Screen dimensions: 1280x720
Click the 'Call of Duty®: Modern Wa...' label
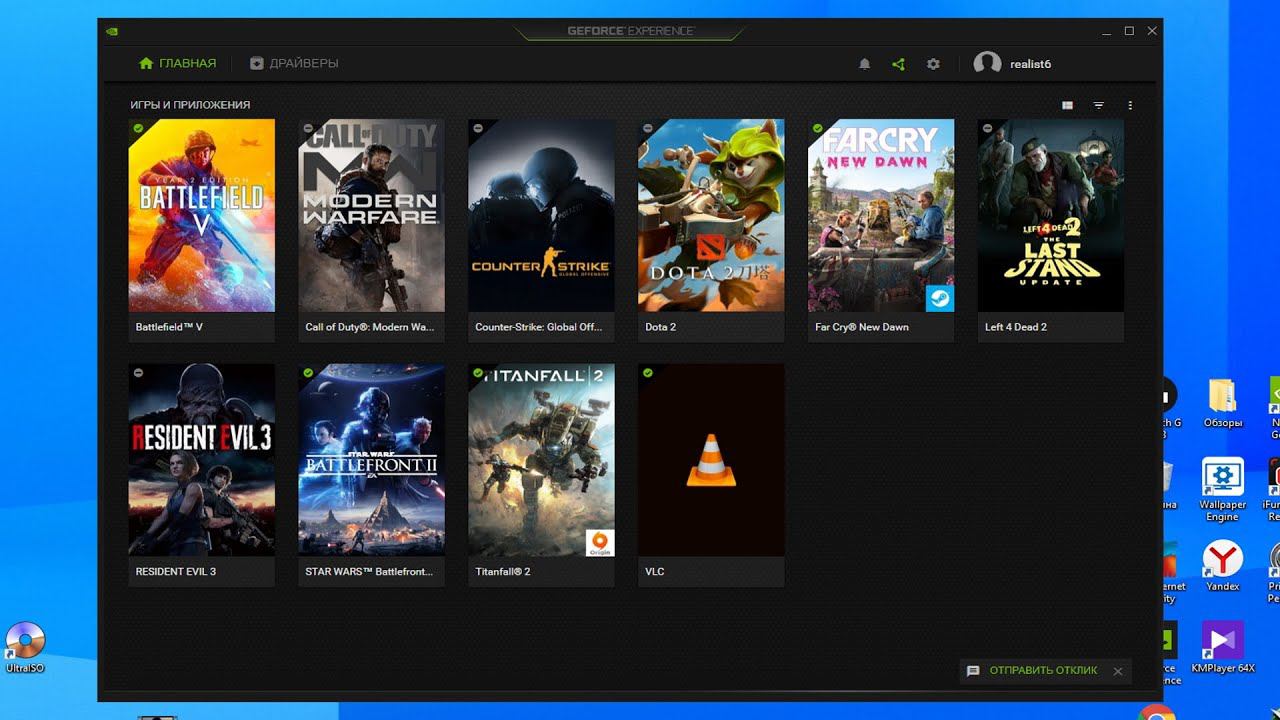(370, 327)
